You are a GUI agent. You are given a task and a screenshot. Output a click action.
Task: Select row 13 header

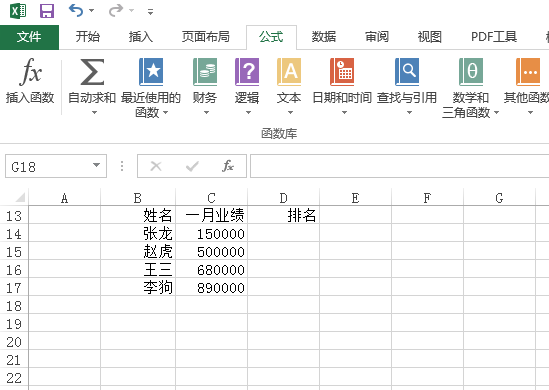pyautogui.click(x=14, y=216)
